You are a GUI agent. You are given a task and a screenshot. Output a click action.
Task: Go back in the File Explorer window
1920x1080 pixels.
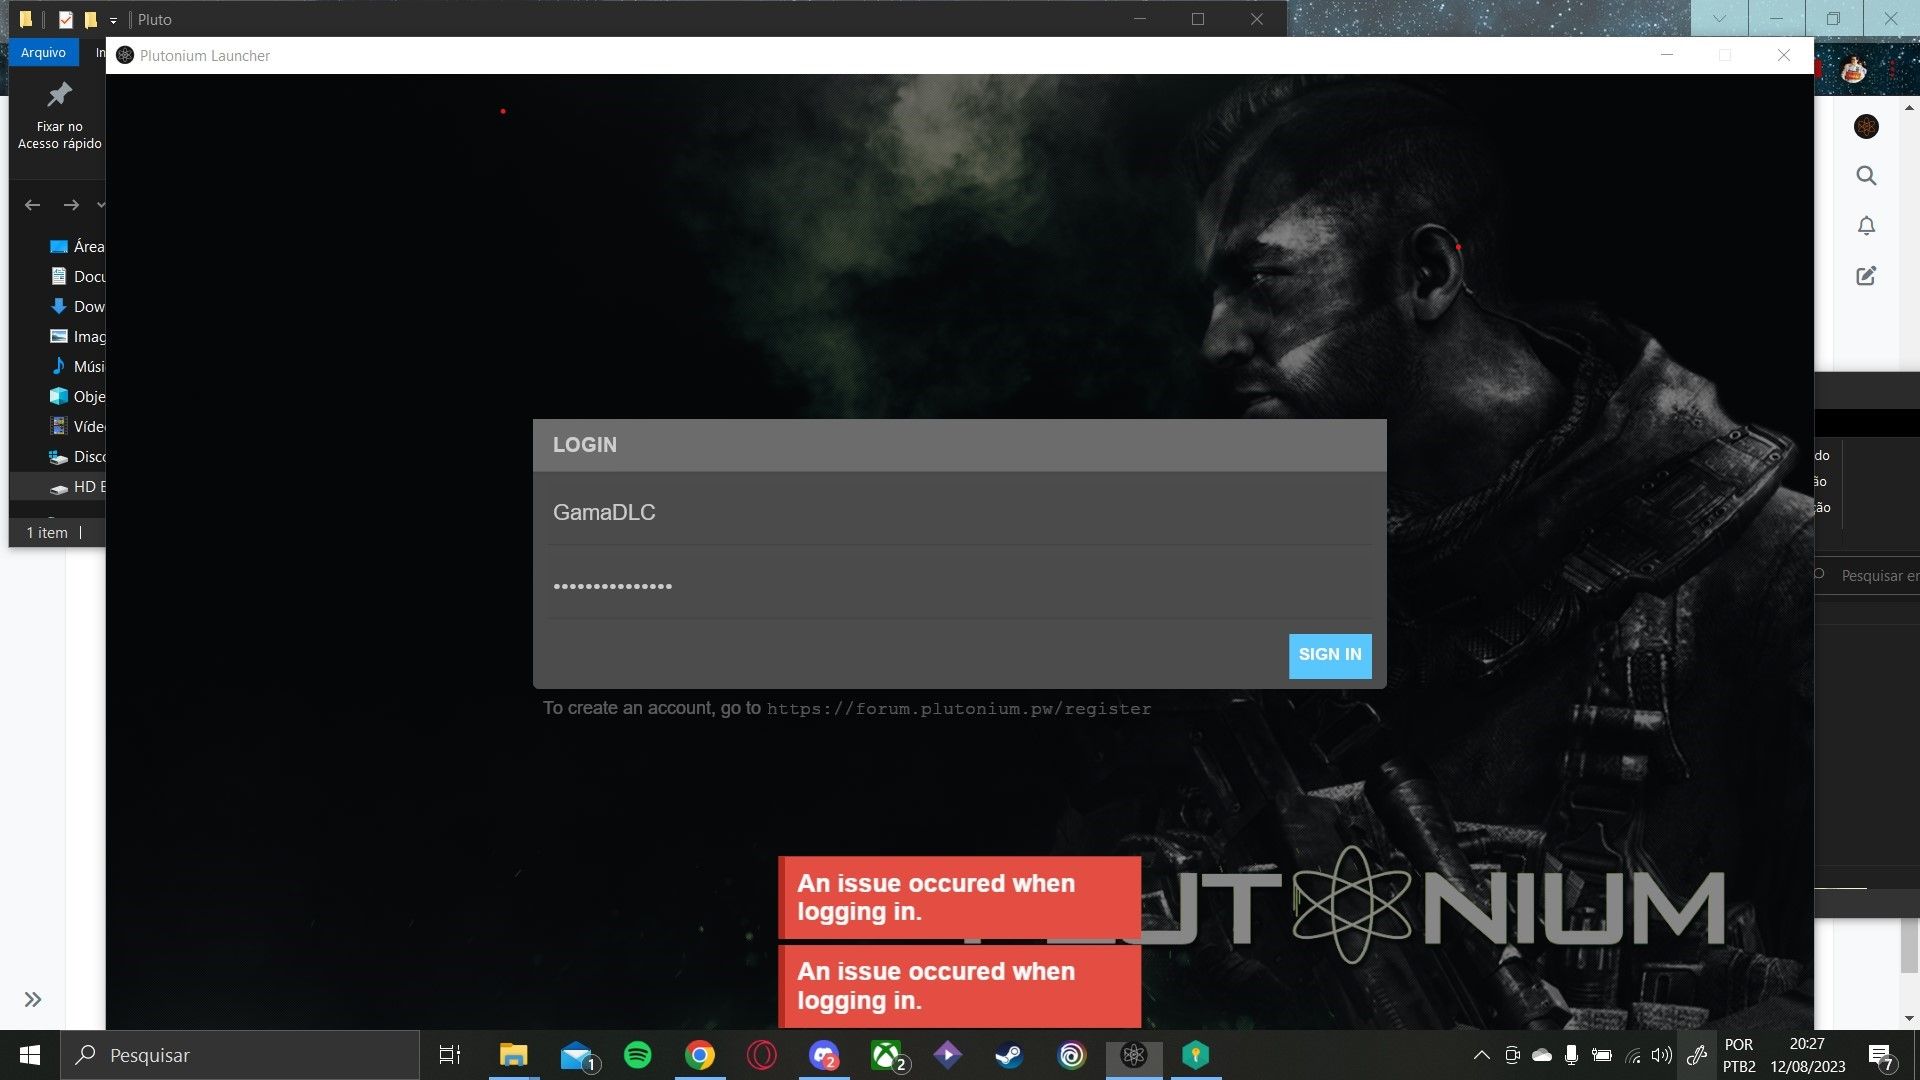click(33, 205)
